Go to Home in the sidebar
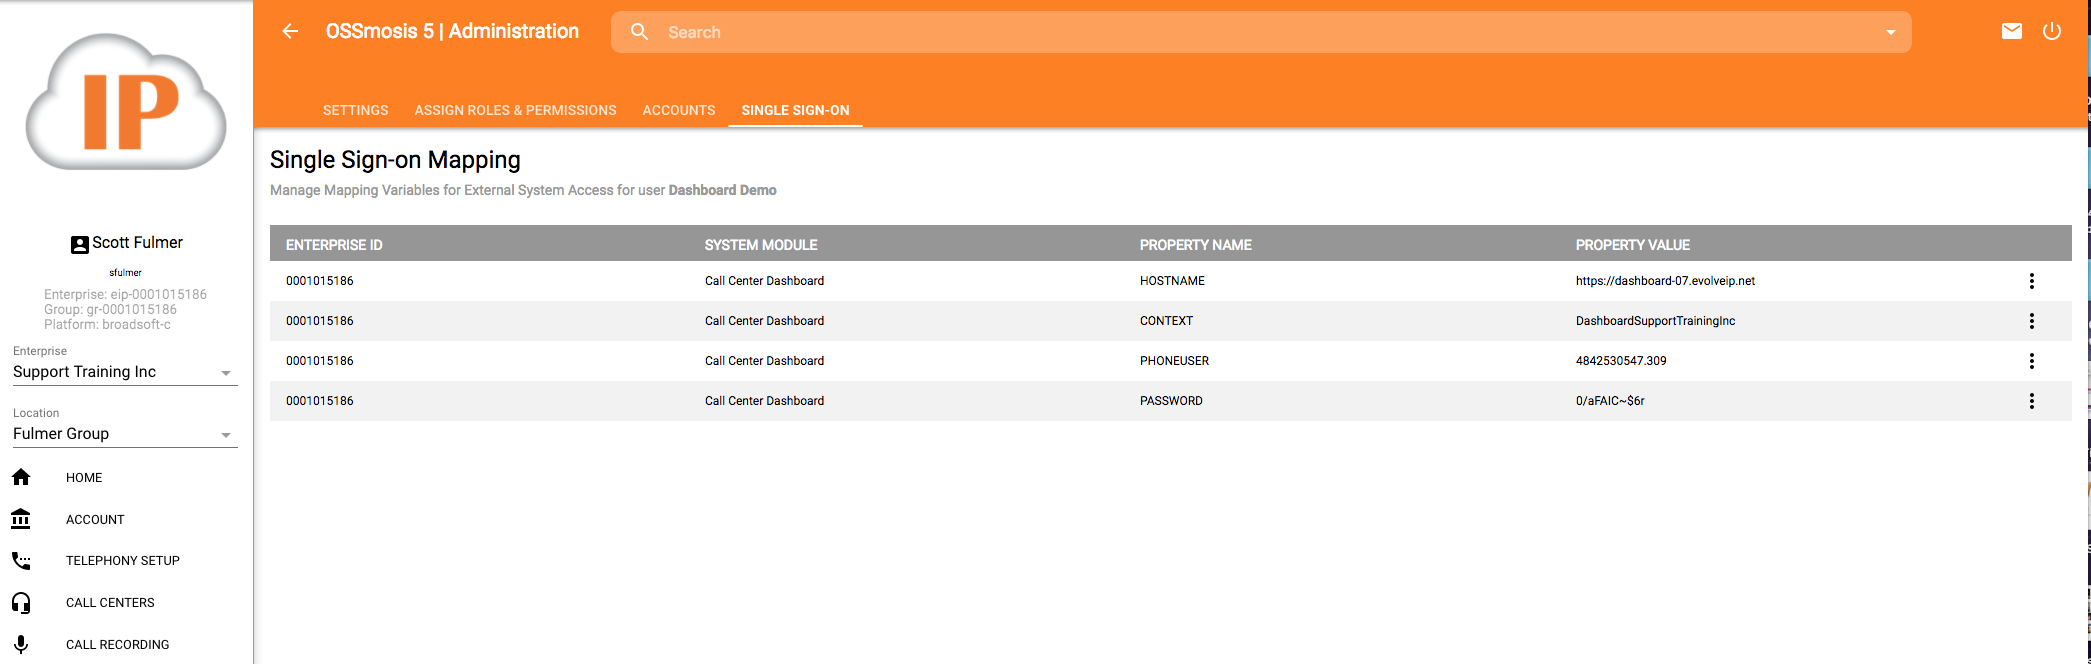The image size is (2091, 664). tap(84, 478)
